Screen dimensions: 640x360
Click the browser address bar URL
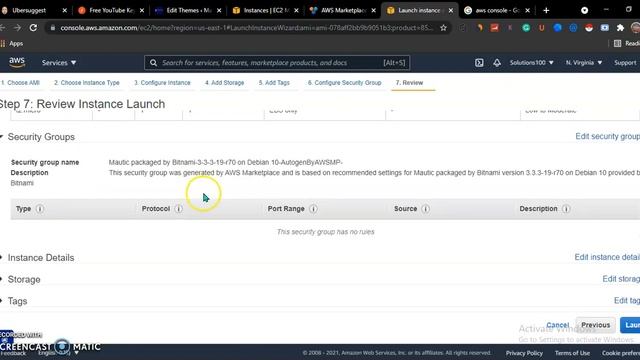click(x=246, y=28)
